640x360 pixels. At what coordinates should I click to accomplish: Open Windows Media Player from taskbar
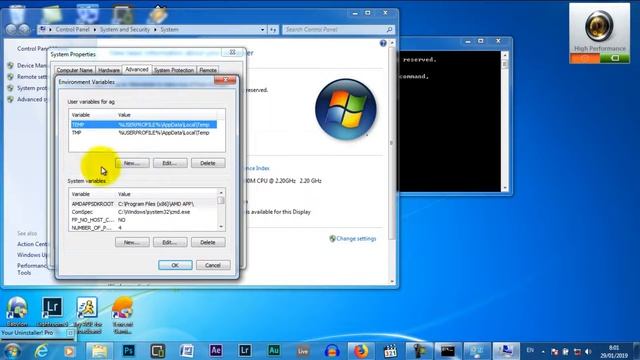point(69,351)
